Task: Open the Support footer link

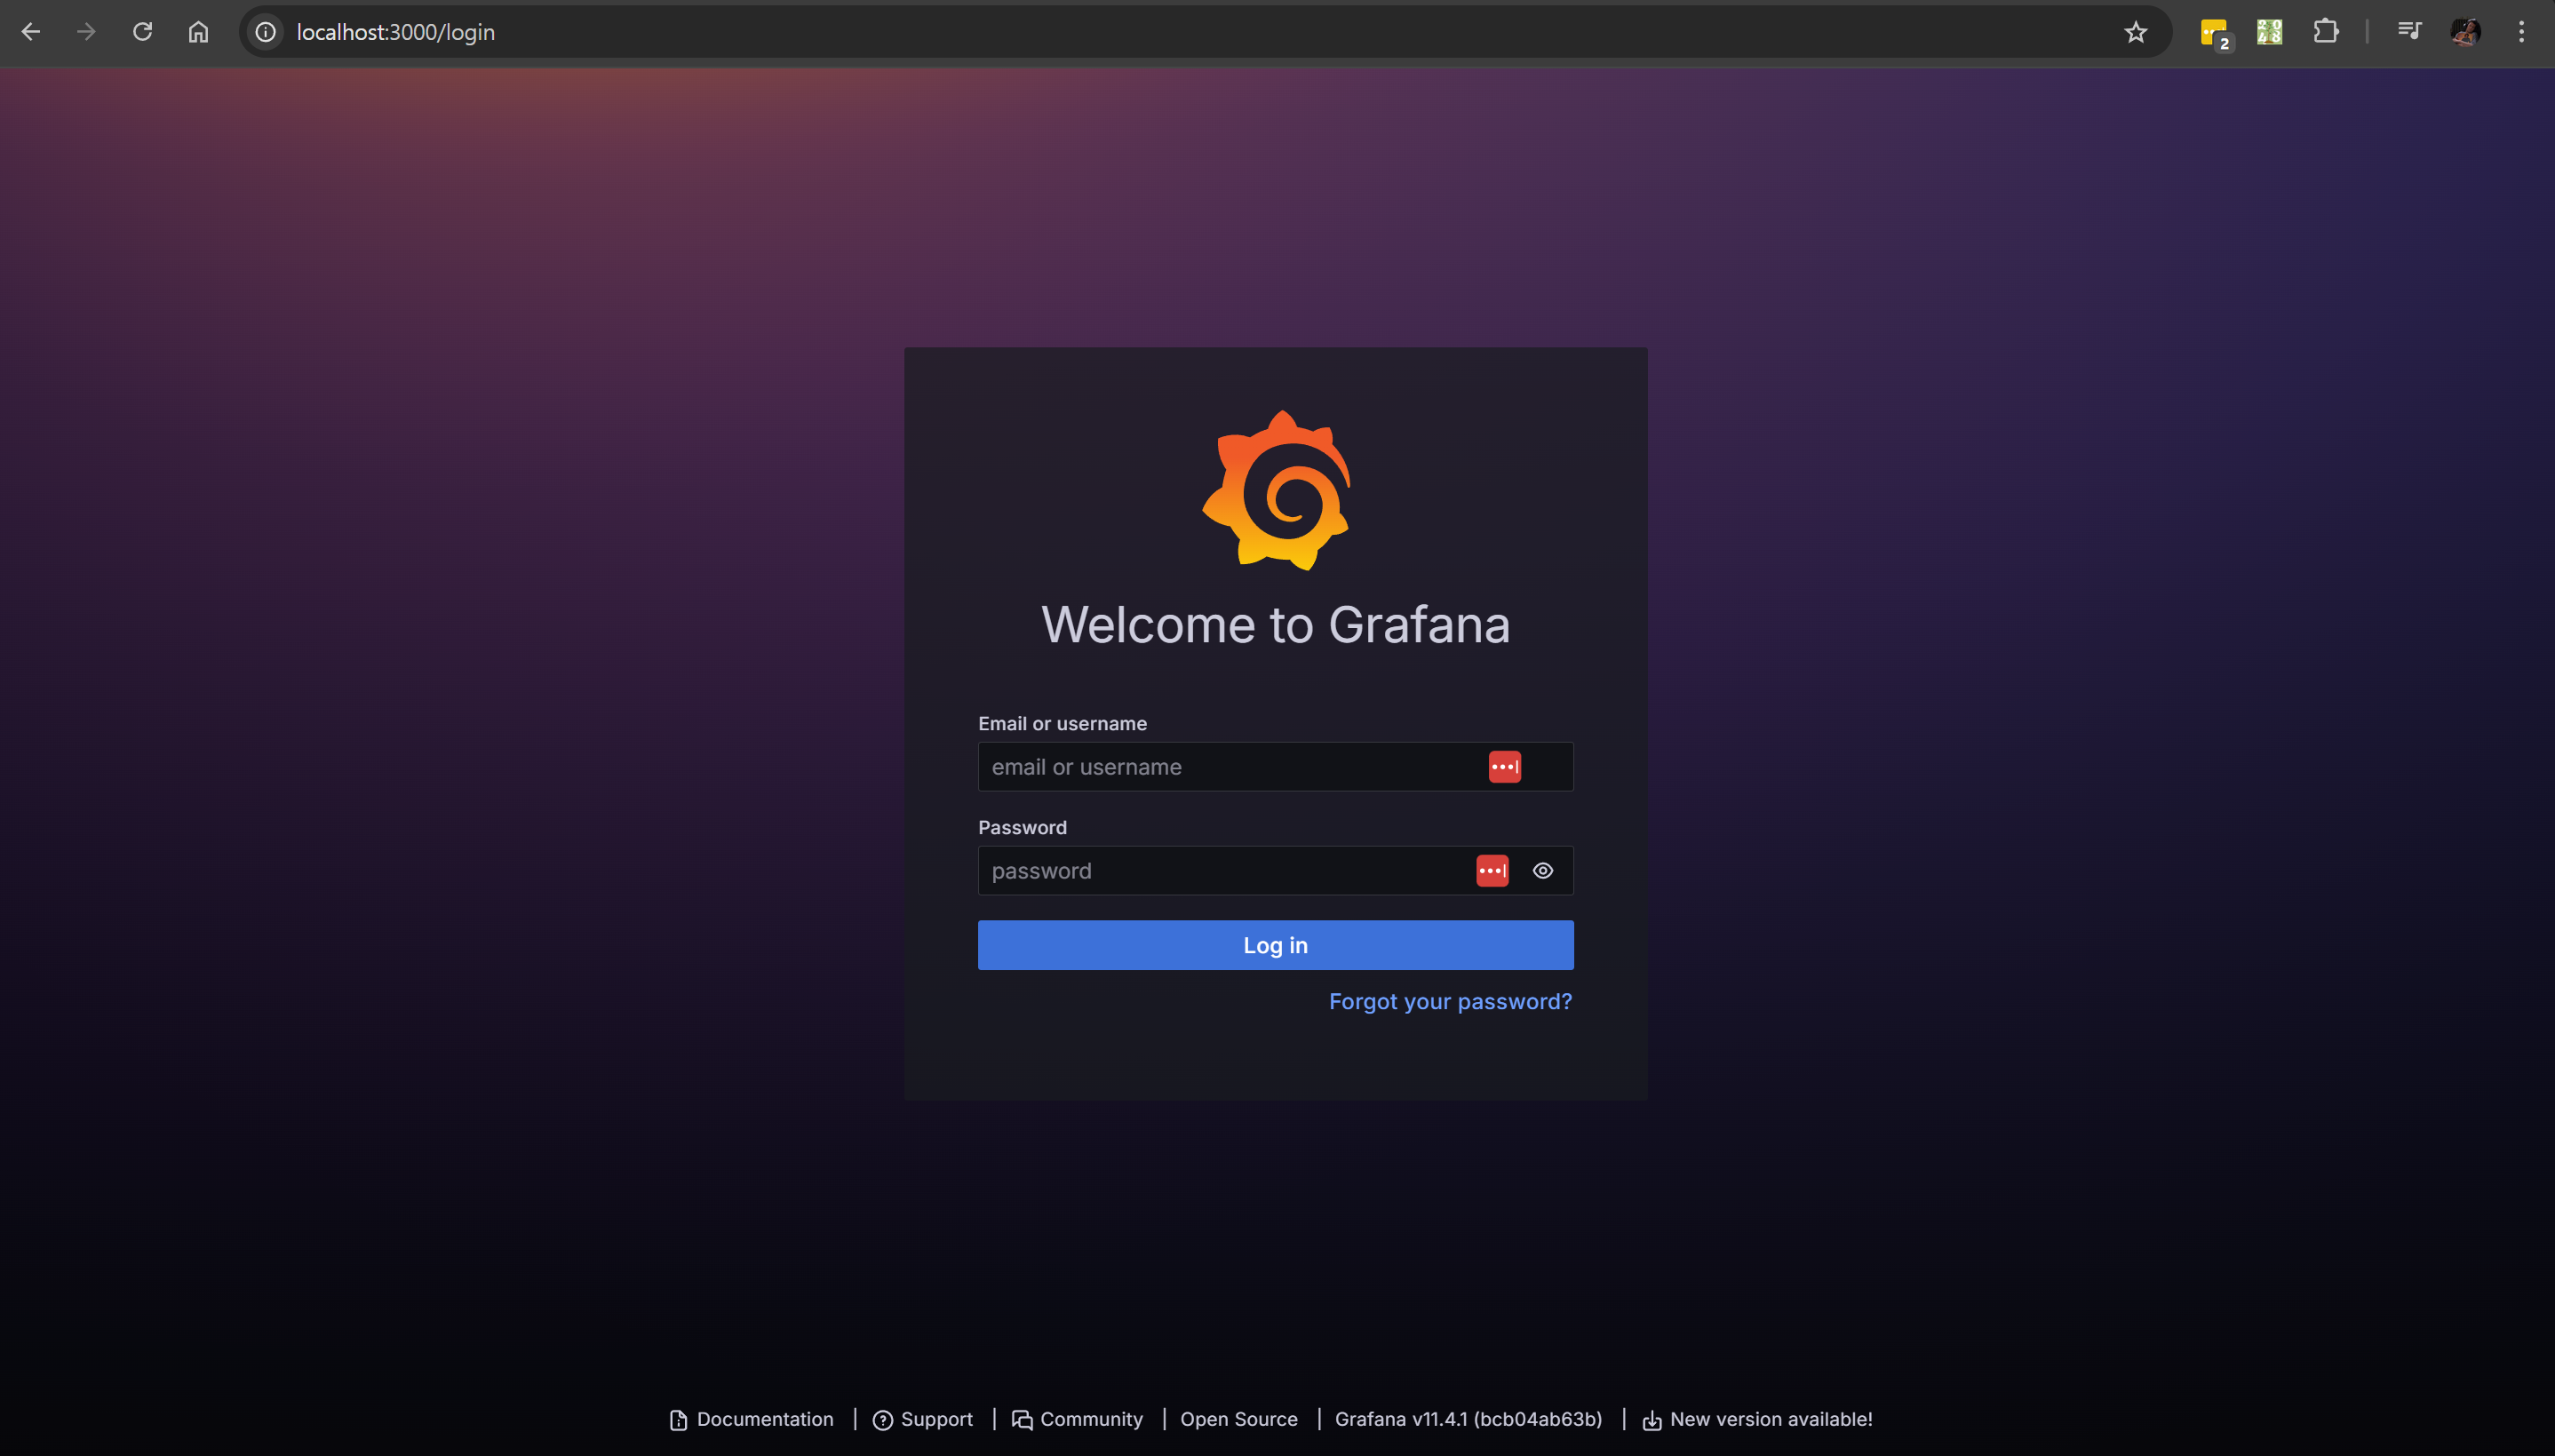Action: click(923, 1419)
